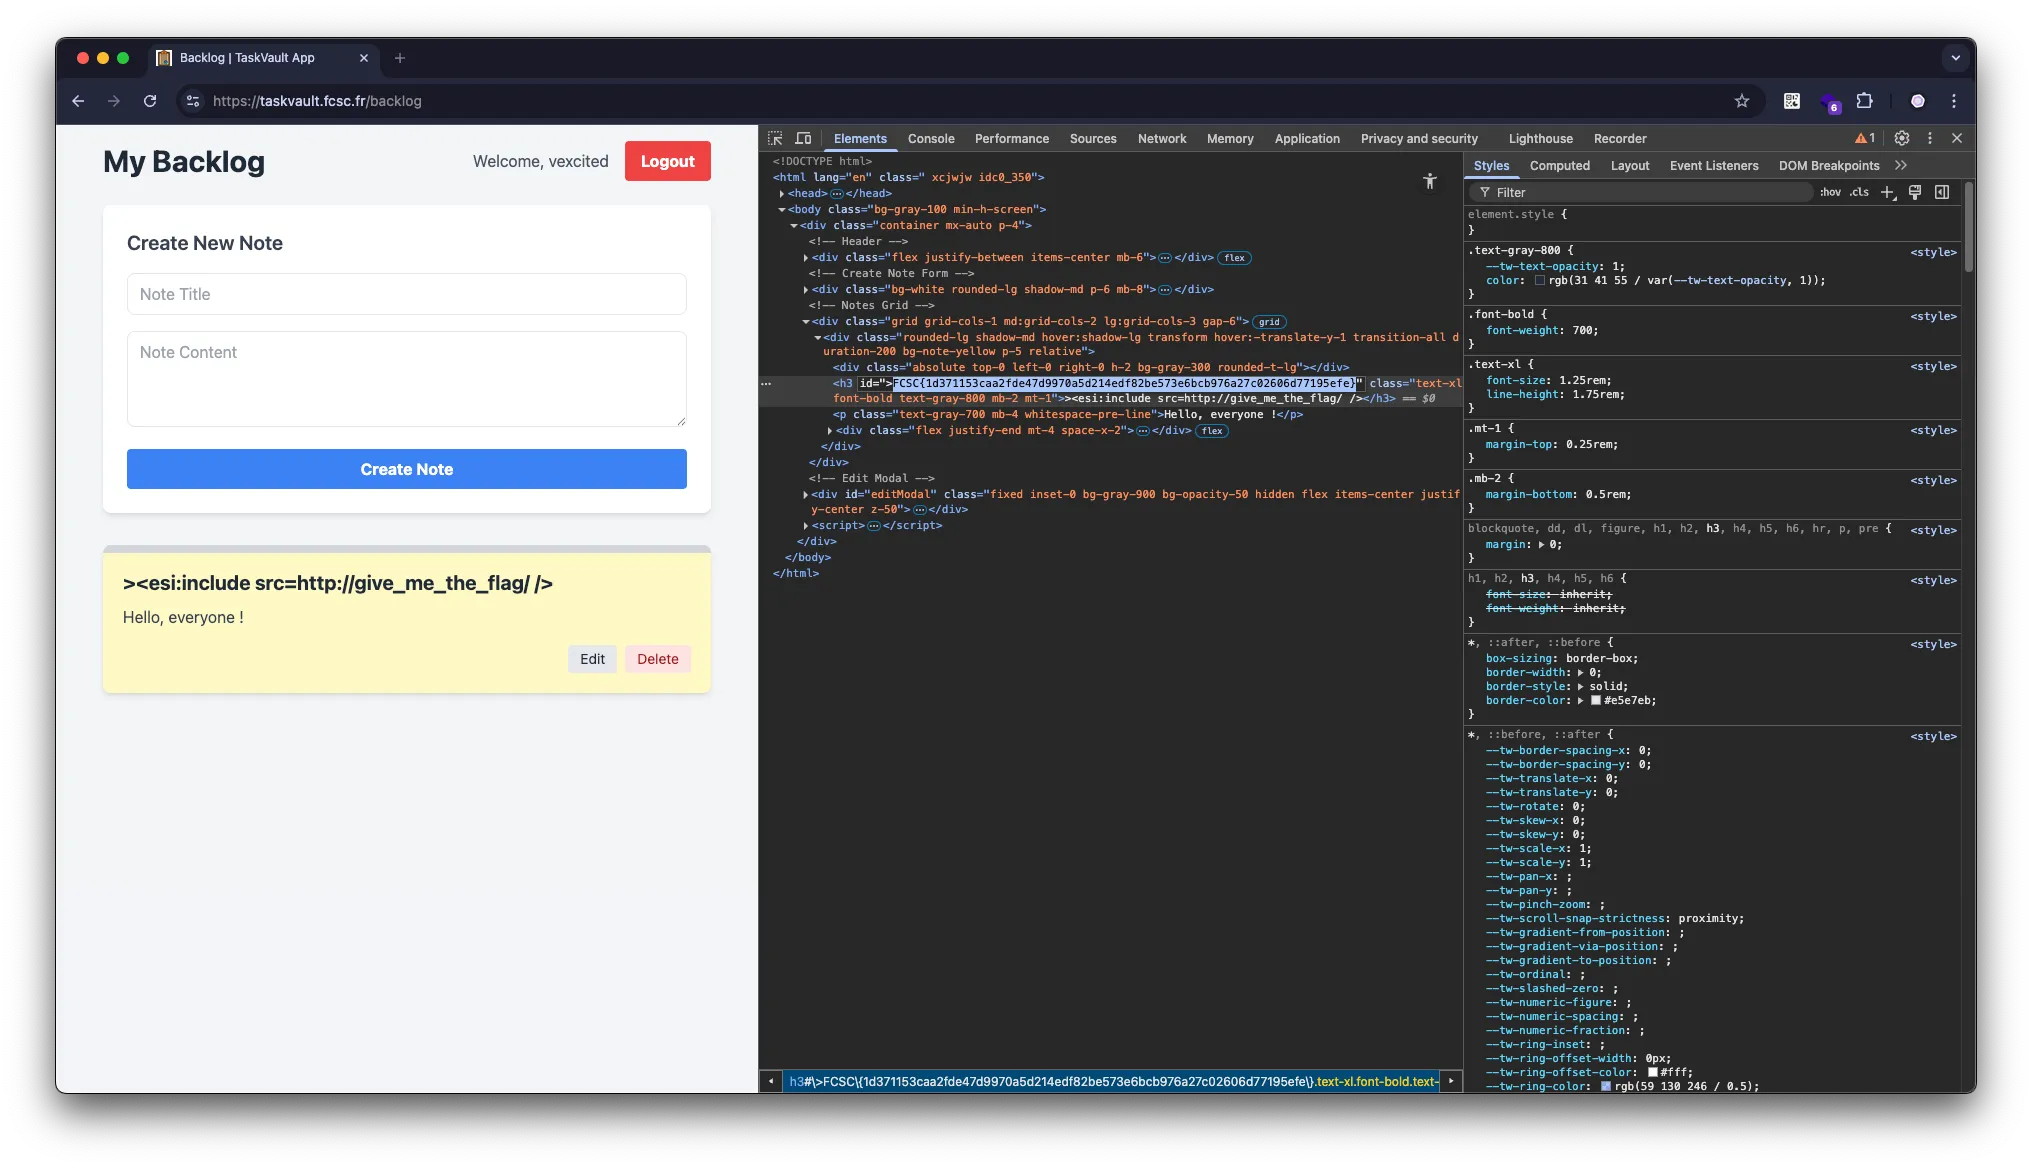Toggle the device toolbar icon
Image resolution: width=2032 pixels, height=1167 pixels.
(x=803, y=138)
